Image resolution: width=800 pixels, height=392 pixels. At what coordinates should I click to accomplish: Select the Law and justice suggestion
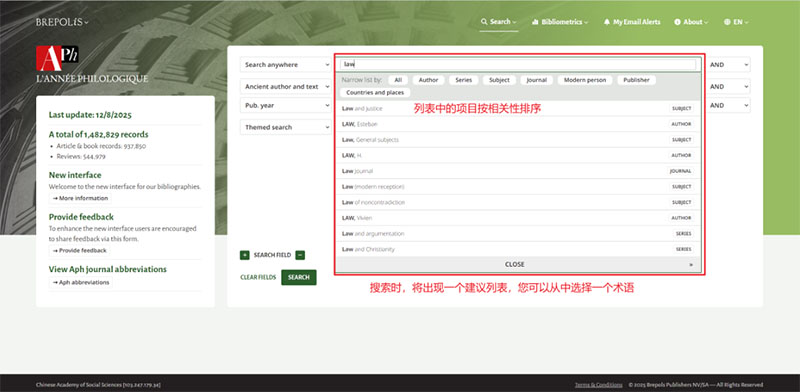coord(518,109)
